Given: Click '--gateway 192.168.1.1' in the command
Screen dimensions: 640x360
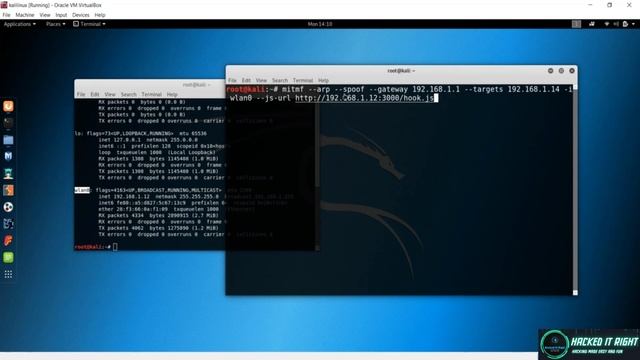Looking at the screenshot, I should (x=414, y=89).
